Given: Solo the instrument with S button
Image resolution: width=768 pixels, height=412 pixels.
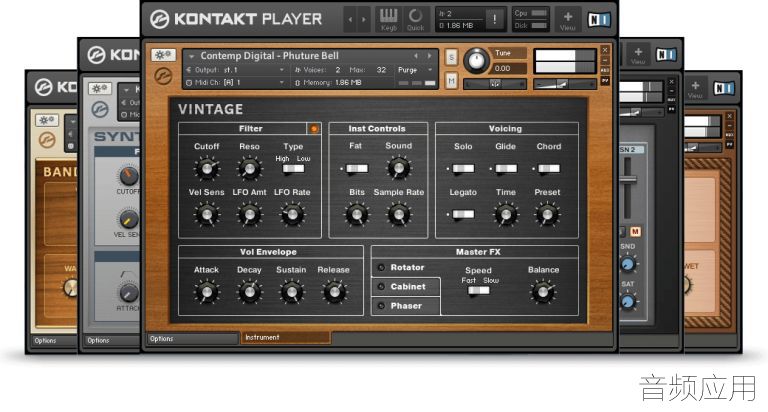Looking at the screenshot, I should [451, 58].
